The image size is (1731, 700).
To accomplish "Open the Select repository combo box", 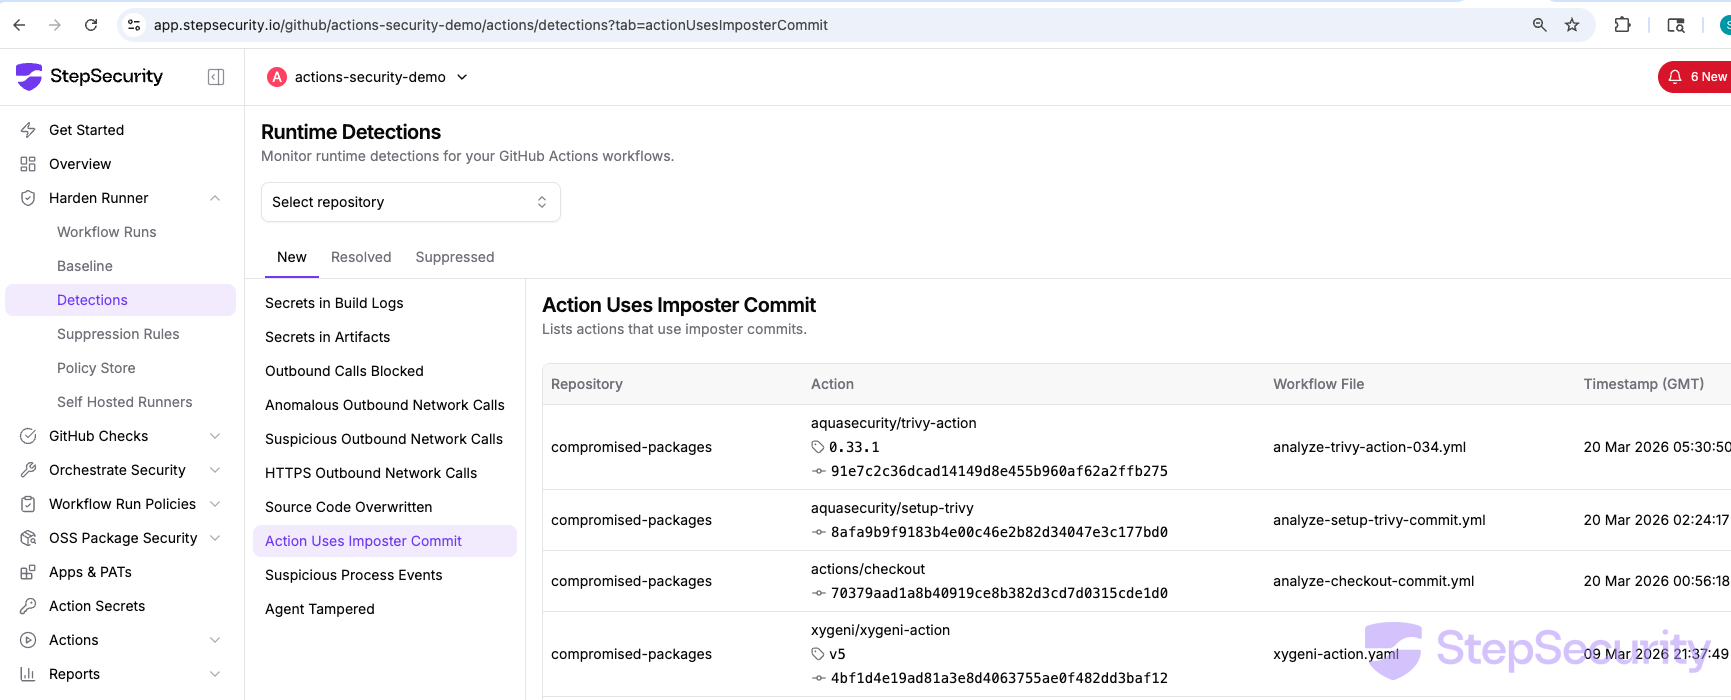I will [411, 202].
